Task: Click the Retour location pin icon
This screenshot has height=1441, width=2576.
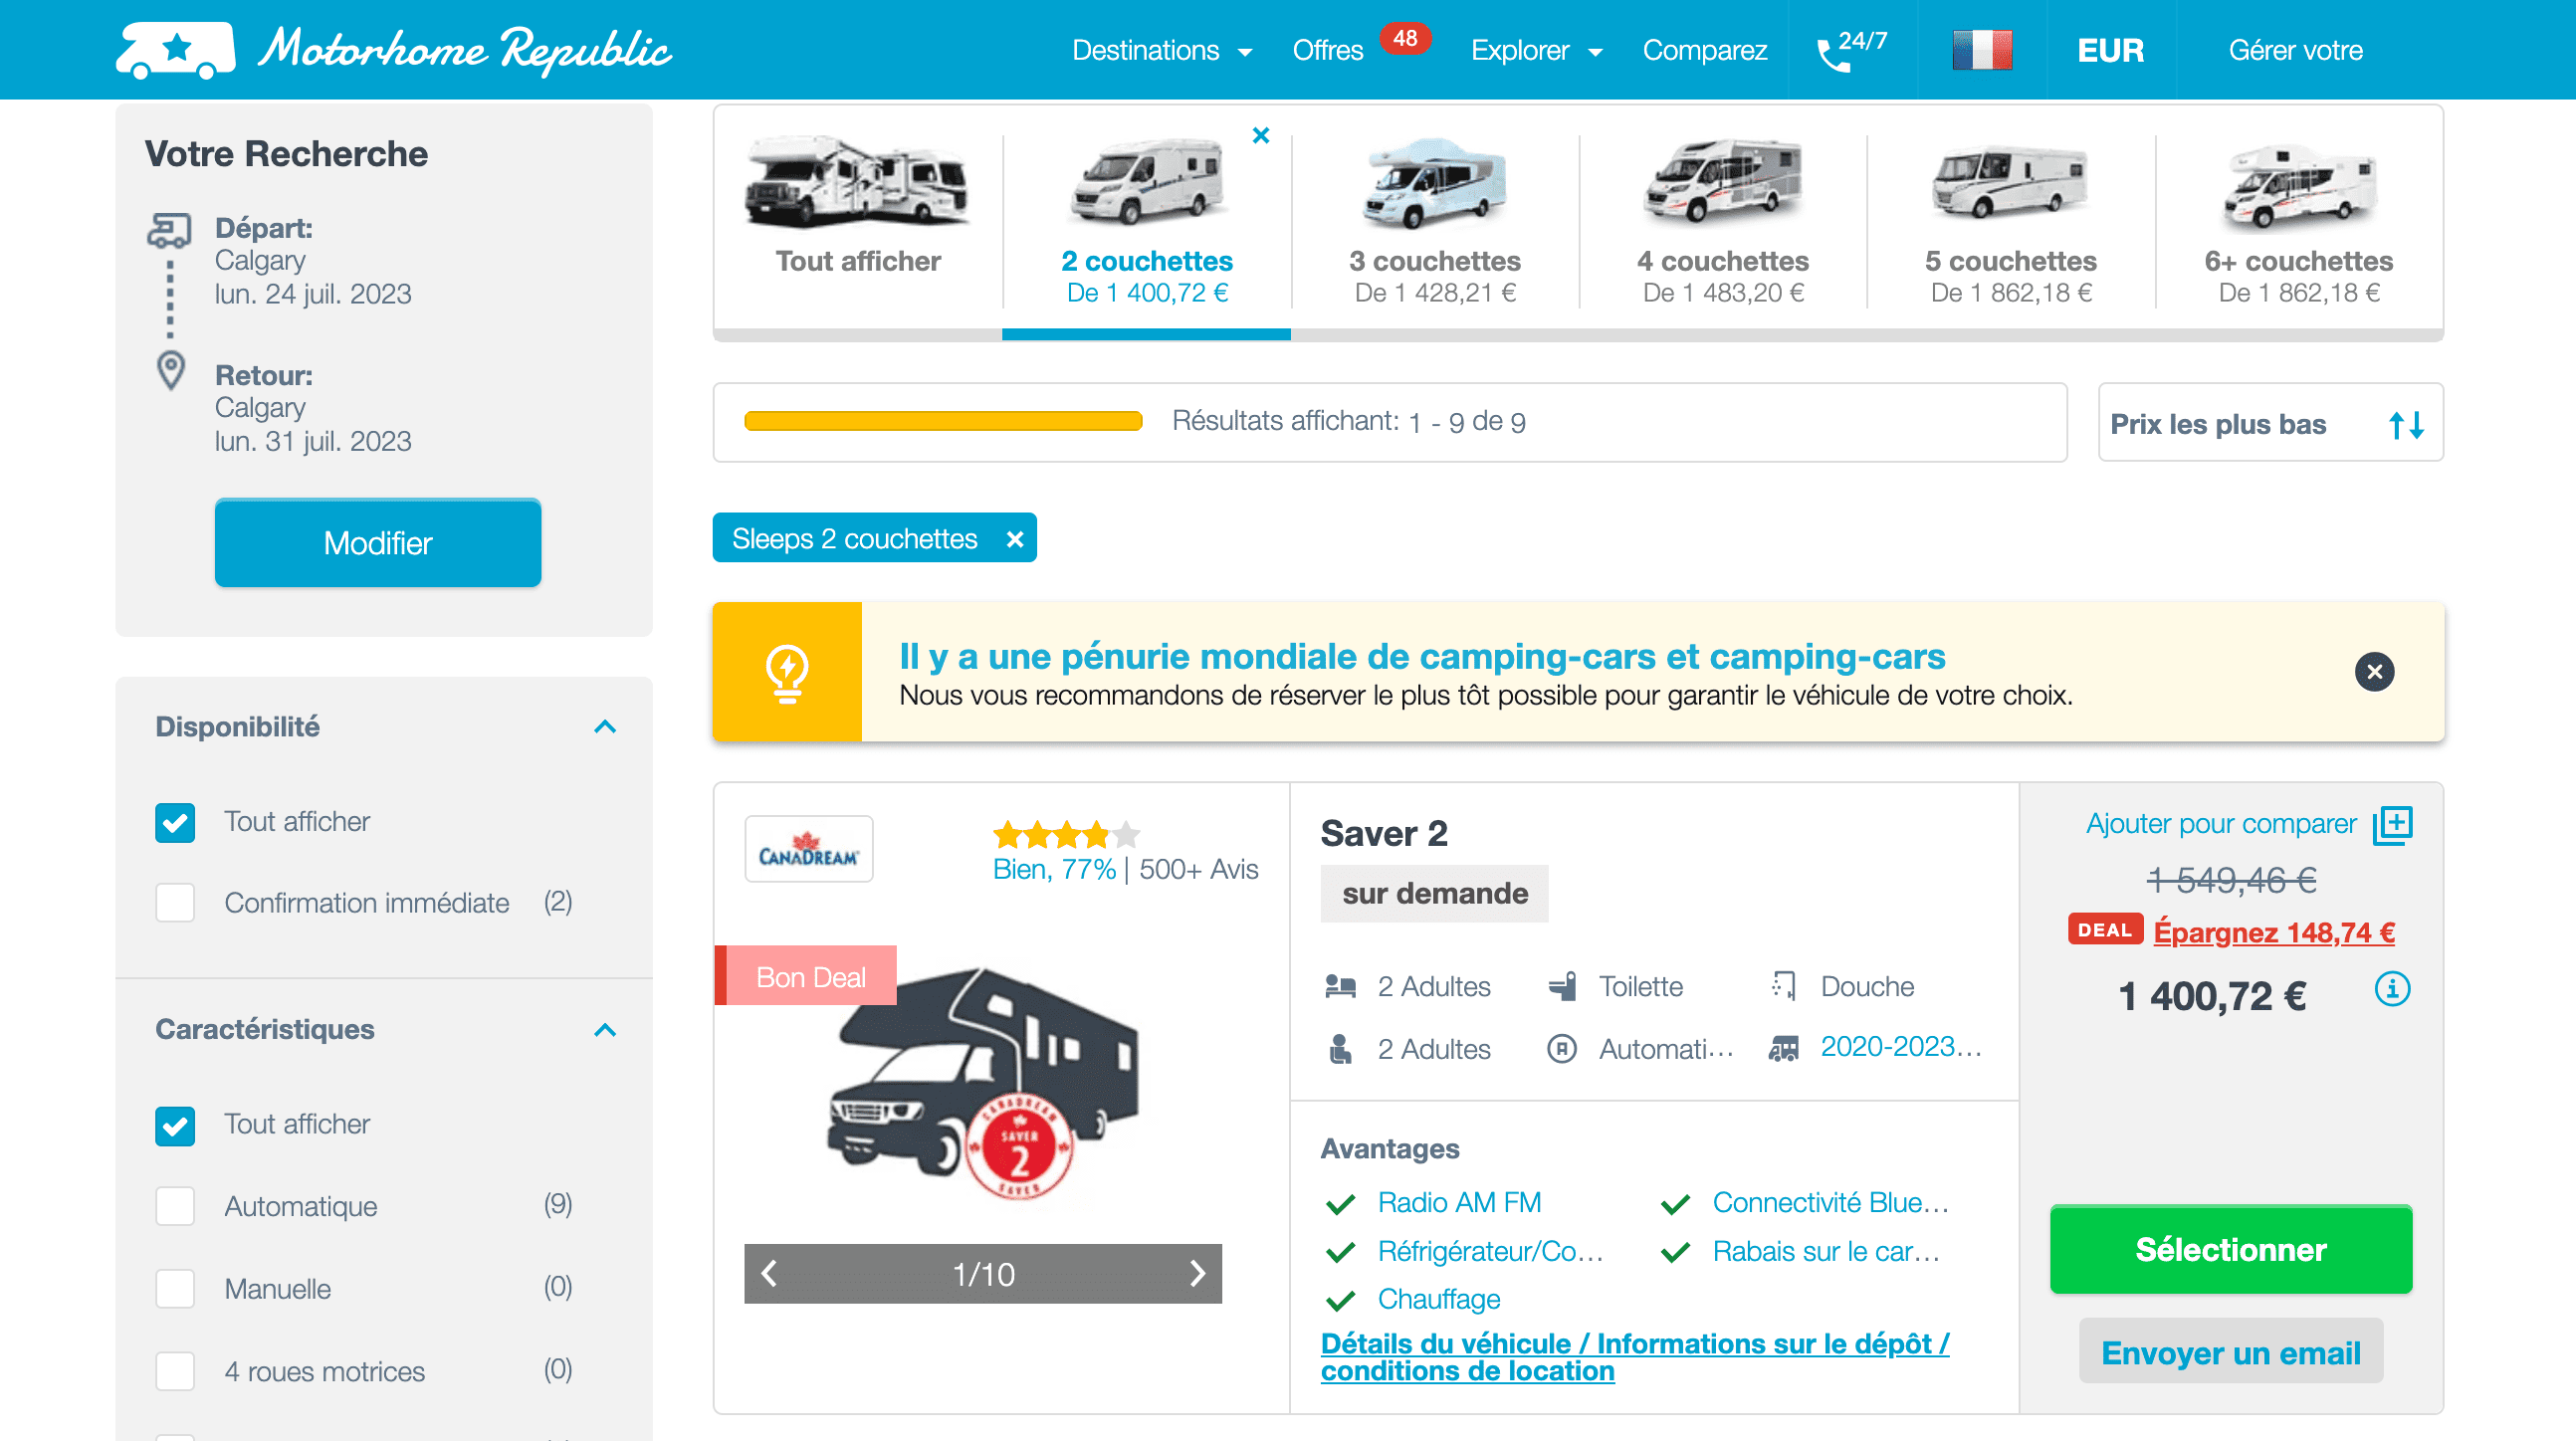Action: click(x=171, y=371)
